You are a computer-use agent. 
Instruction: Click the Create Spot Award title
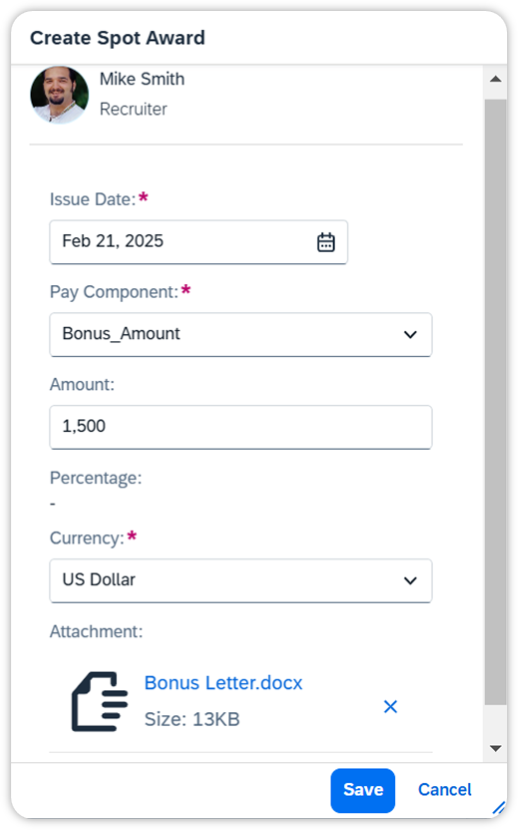click(117, 38)
